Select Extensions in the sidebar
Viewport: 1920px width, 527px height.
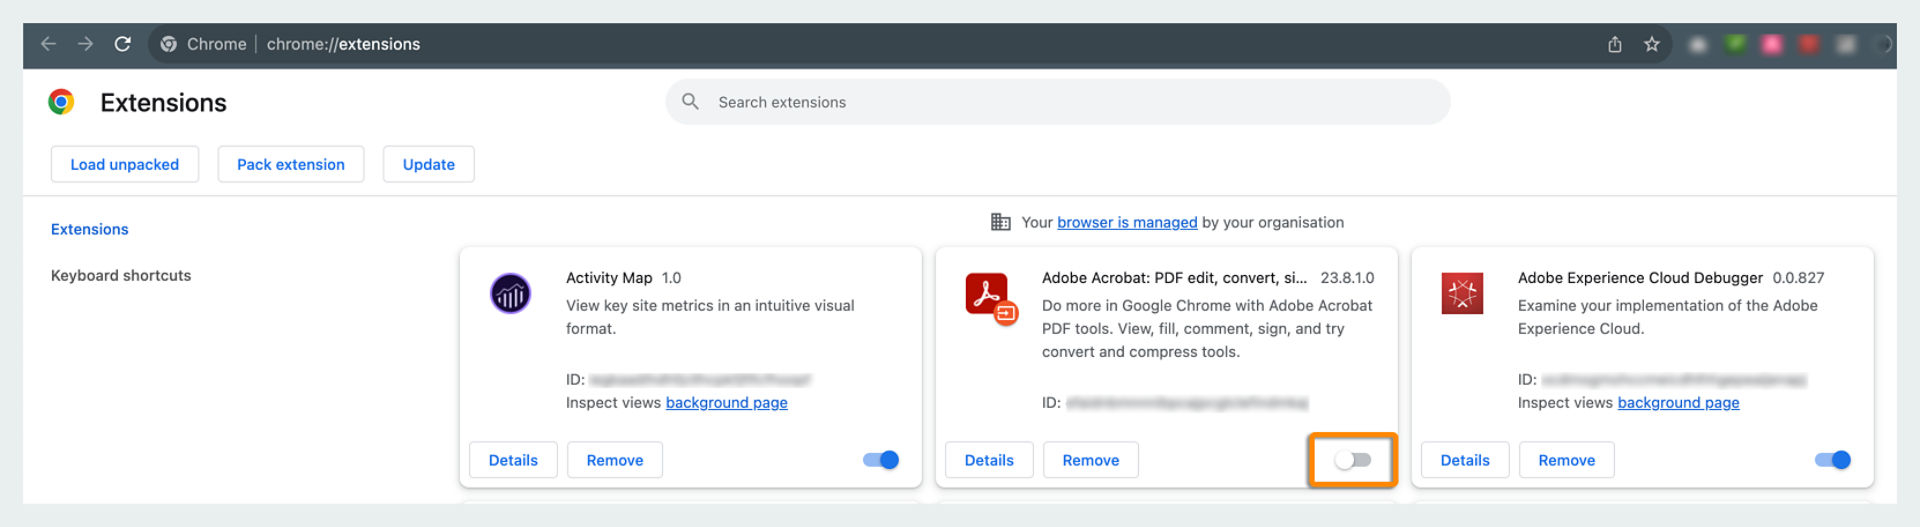[90, 229]
